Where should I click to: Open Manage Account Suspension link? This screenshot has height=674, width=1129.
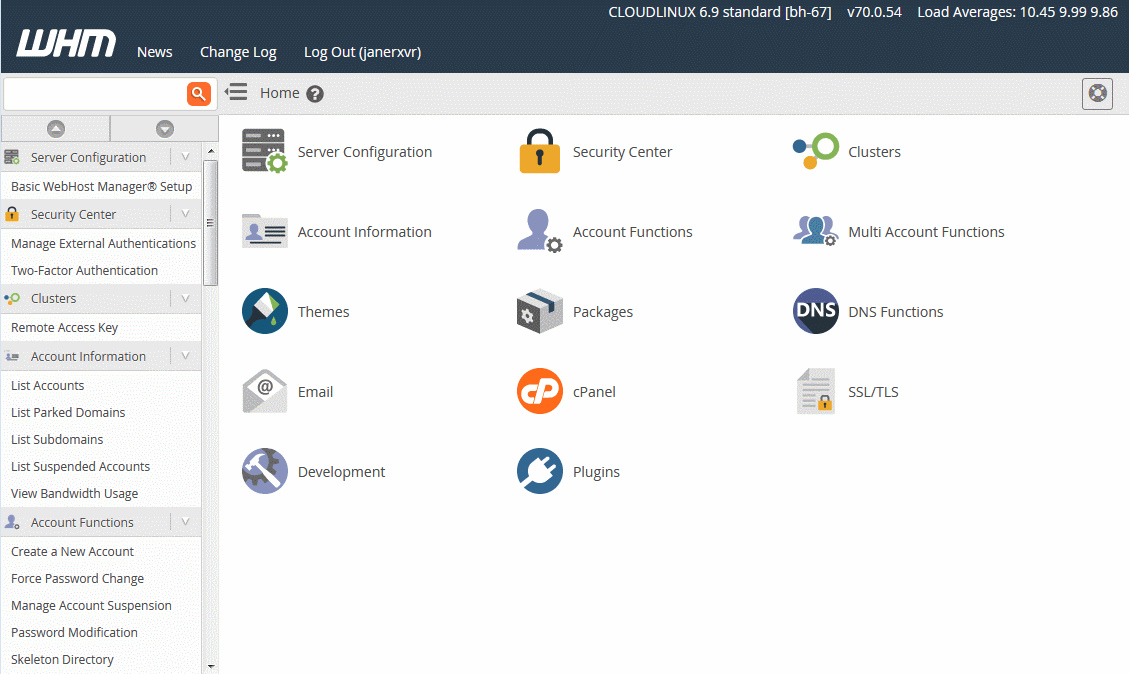tap(91, 605)
